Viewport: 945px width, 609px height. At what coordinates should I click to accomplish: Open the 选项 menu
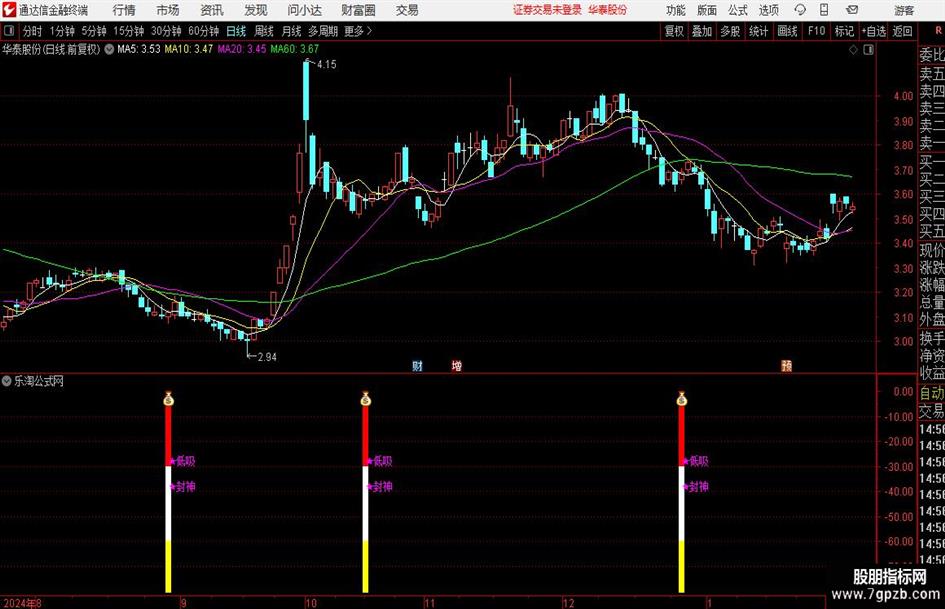point(768,10)
